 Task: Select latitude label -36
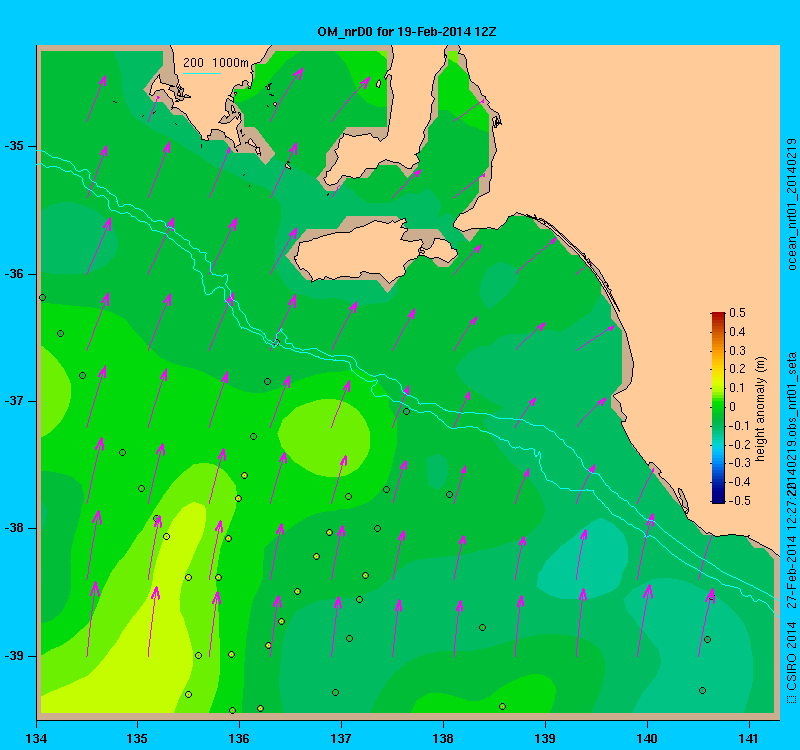coord(14,274)
